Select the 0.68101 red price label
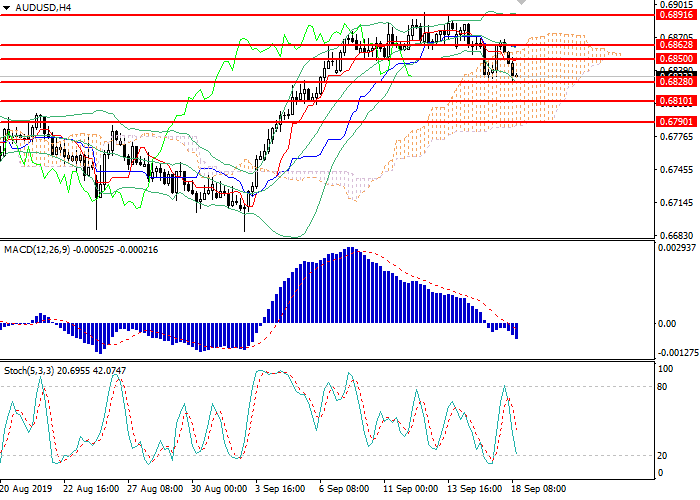The image size is (700, 500). (675, 101)
